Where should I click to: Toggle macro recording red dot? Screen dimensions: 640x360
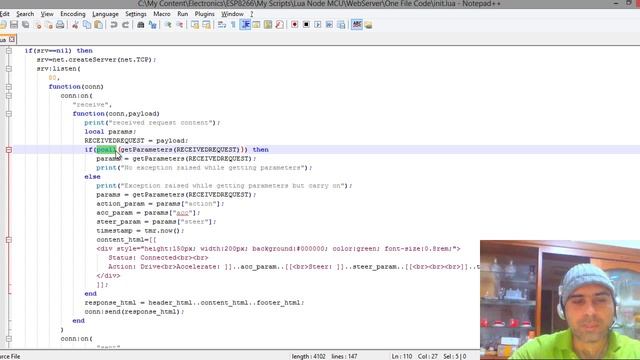coord(294,25)
